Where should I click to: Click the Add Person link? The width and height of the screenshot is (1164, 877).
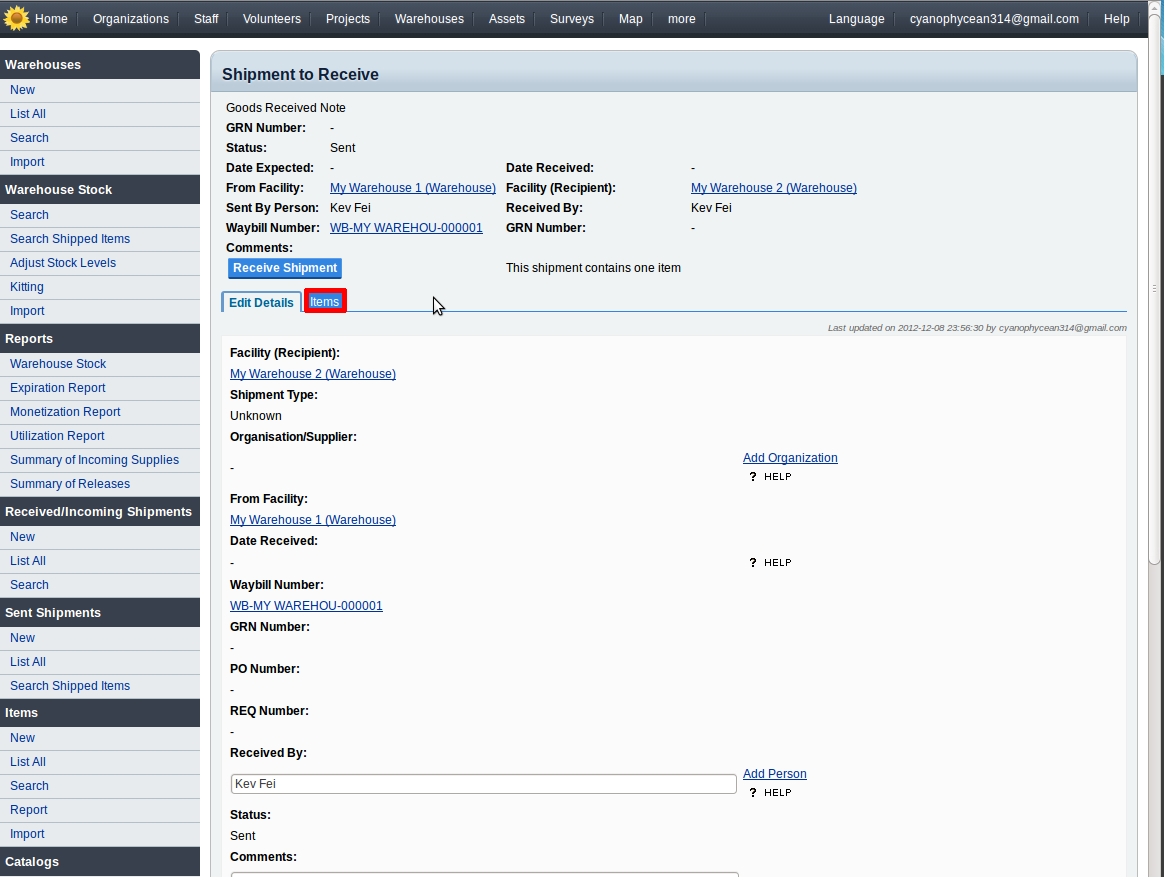pos(774,774)
